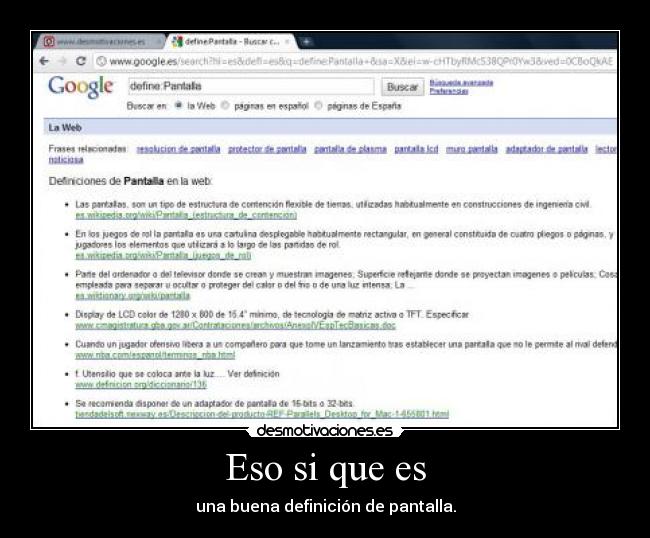Click the browser forward arrow
This screenshot has width=650, height=538.
coord(63,61)
